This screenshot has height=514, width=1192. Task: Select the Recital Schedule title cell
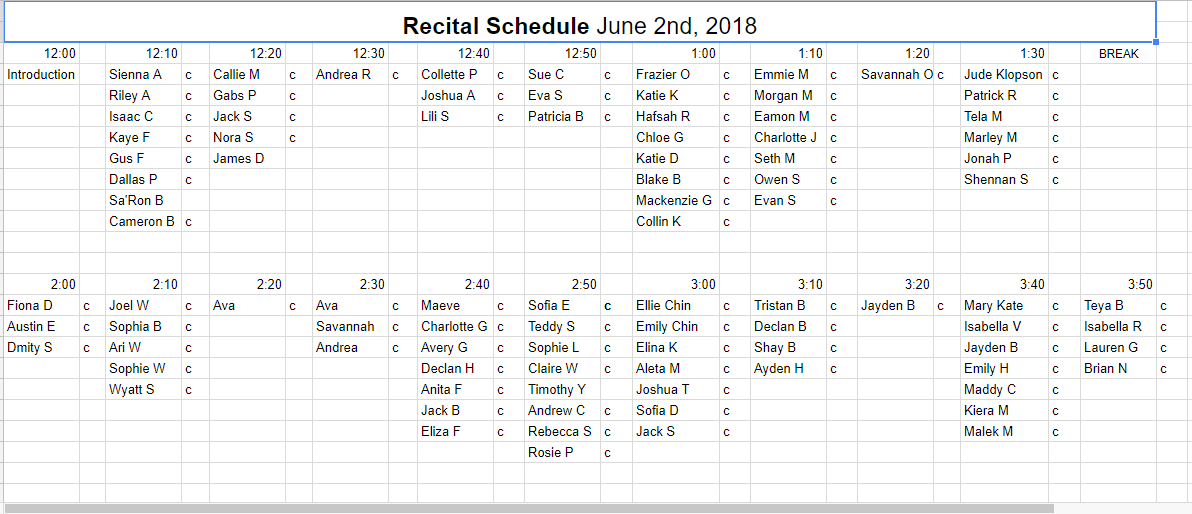pos(579,22)
